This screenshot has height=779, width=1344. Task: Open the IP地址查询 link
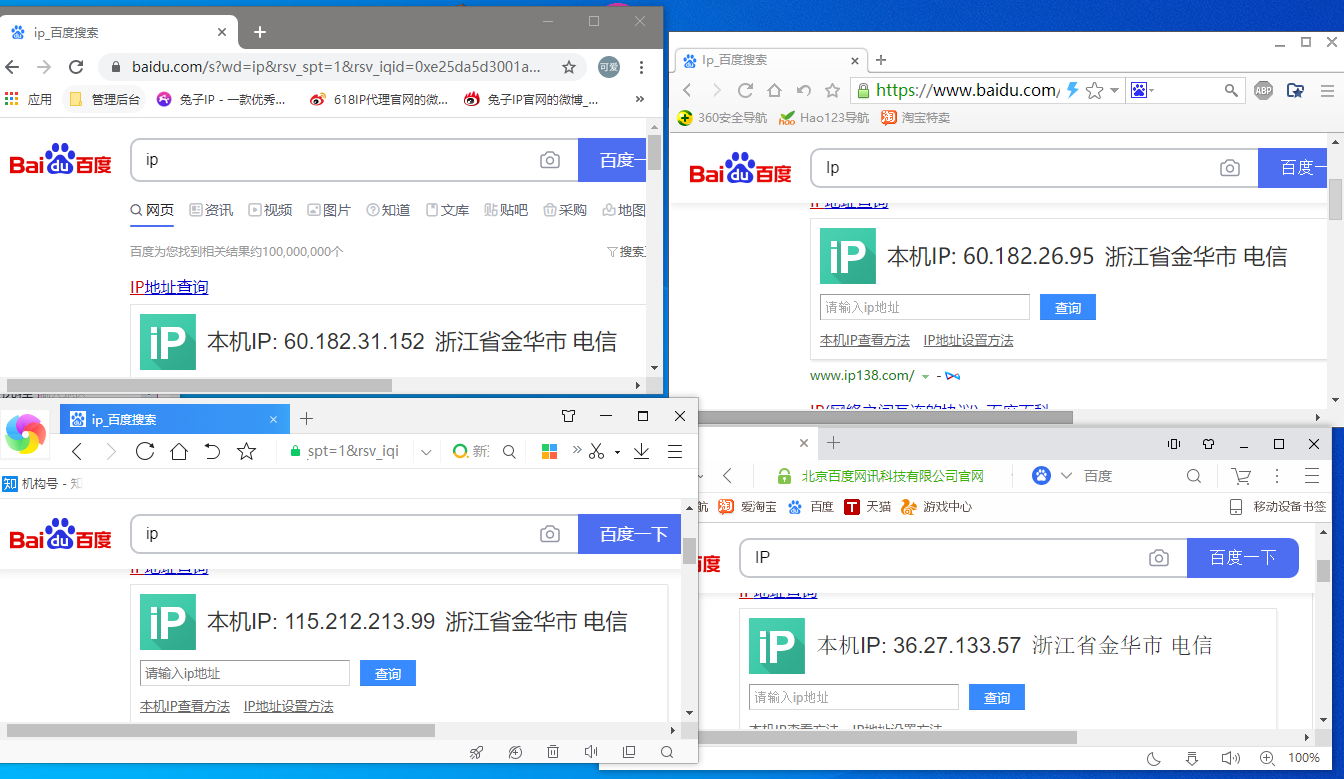pyautogui.click(x=169, y=287)
